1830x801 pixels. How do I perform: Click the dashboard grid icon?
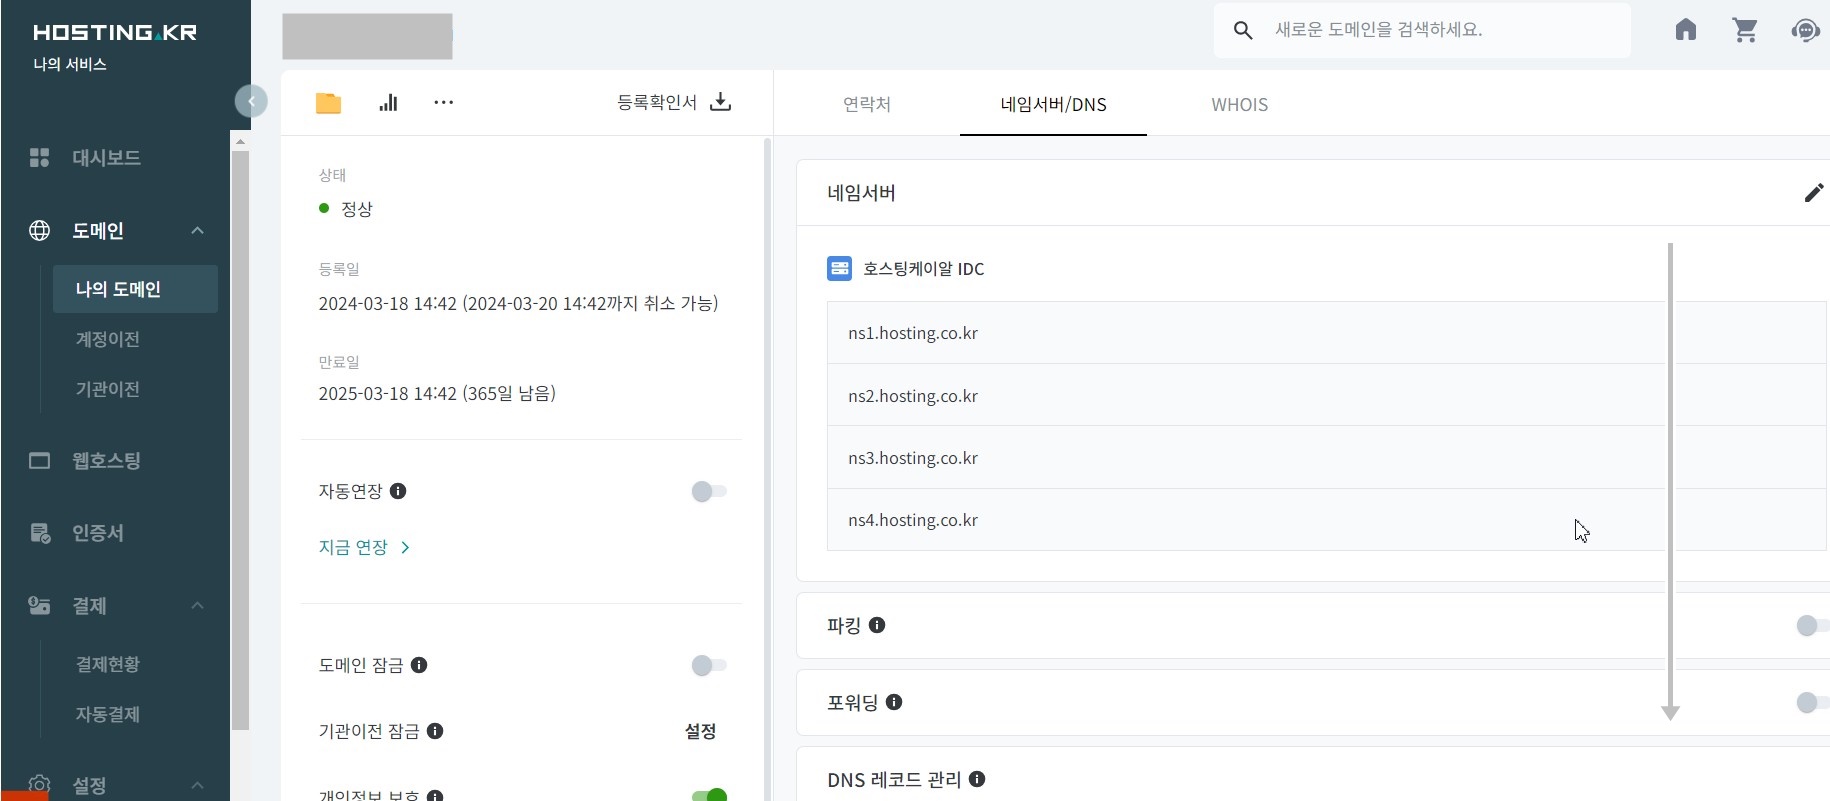point(39,158)
